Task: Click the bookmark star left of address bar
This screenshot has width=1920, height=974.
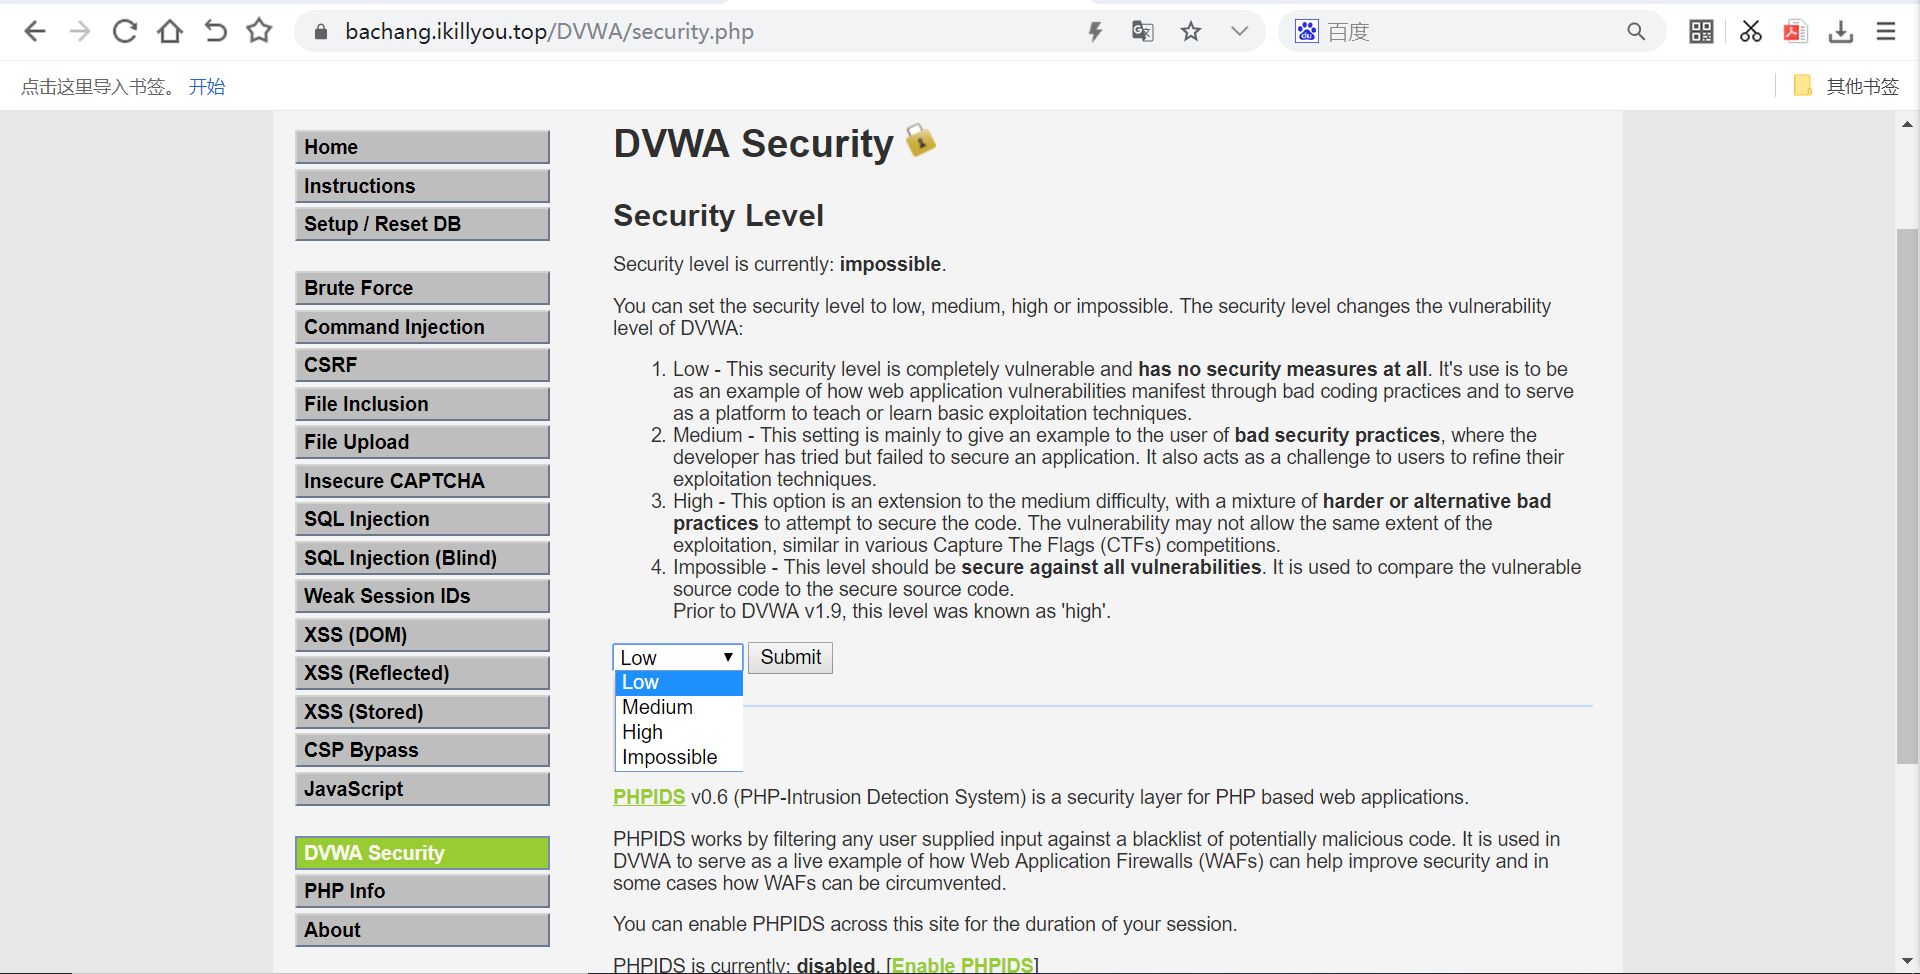Action: pyautogui.click(x=259, y=32)
